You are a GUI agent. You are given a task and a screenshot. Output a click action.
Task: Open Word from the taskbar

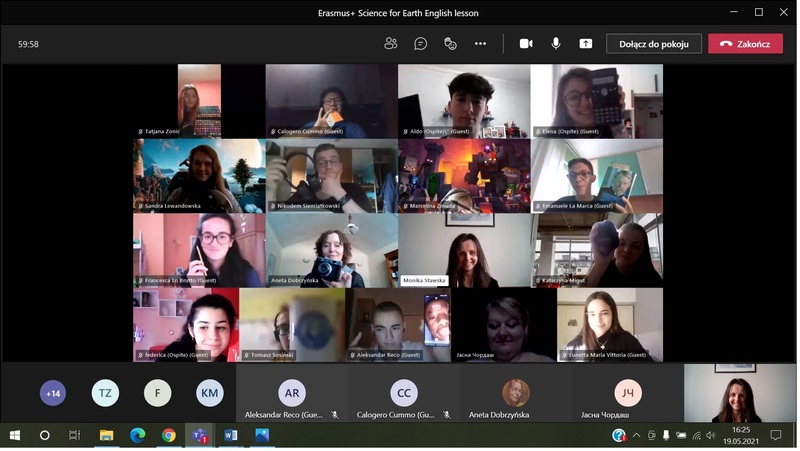click(231, 436)
